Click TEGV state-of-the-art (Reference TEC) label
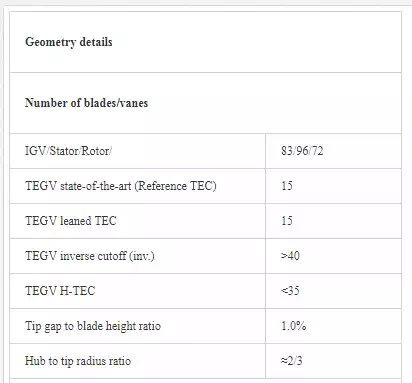This screenshot has width=412, height=383. click(x=121, y=186)
